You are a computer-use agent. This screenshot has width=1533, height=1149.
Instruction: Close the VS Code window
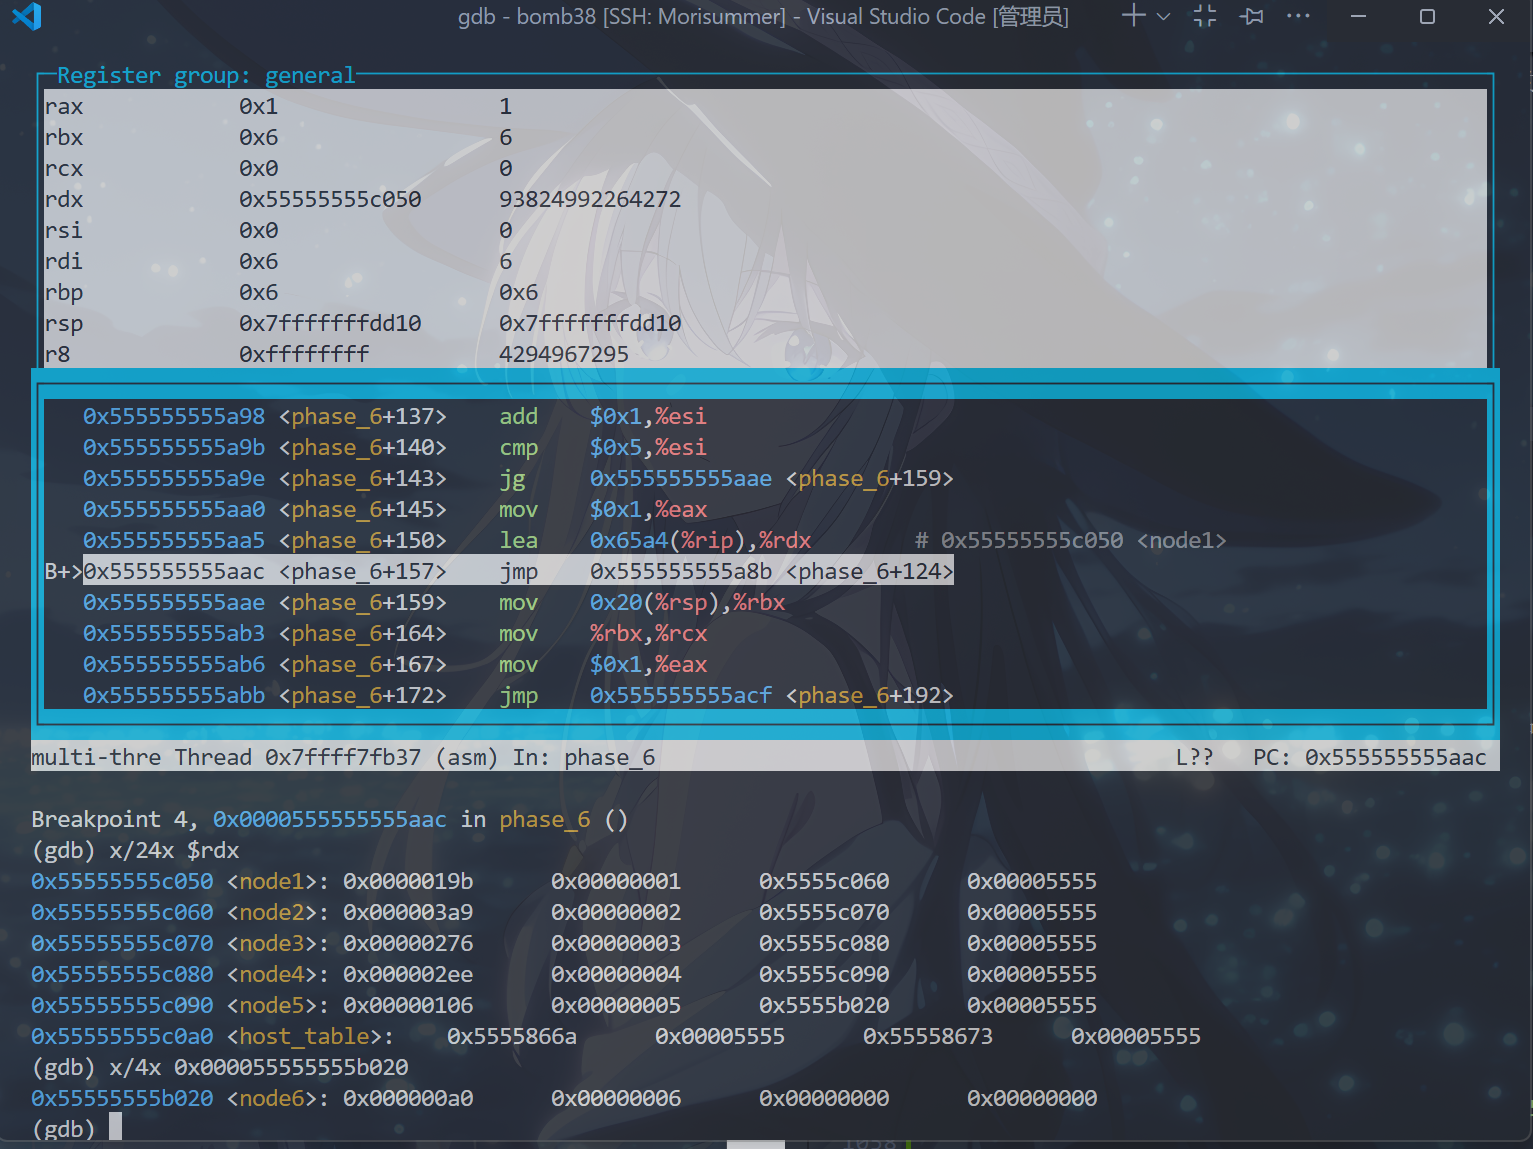[1496, 17]
